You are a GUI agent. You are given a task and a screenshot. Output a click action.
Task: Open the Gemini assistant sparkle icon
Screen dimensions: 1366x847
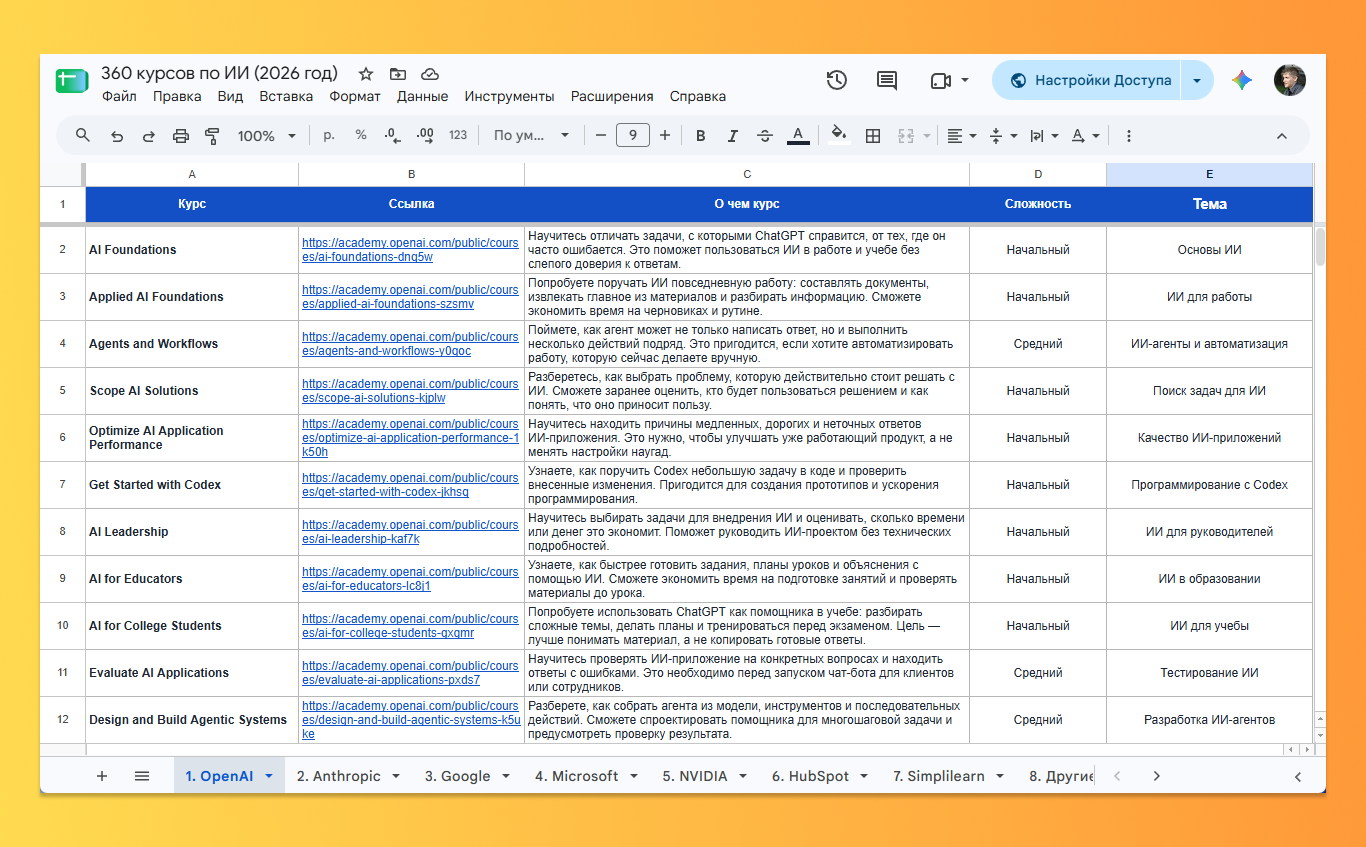tap(1242, 81)
